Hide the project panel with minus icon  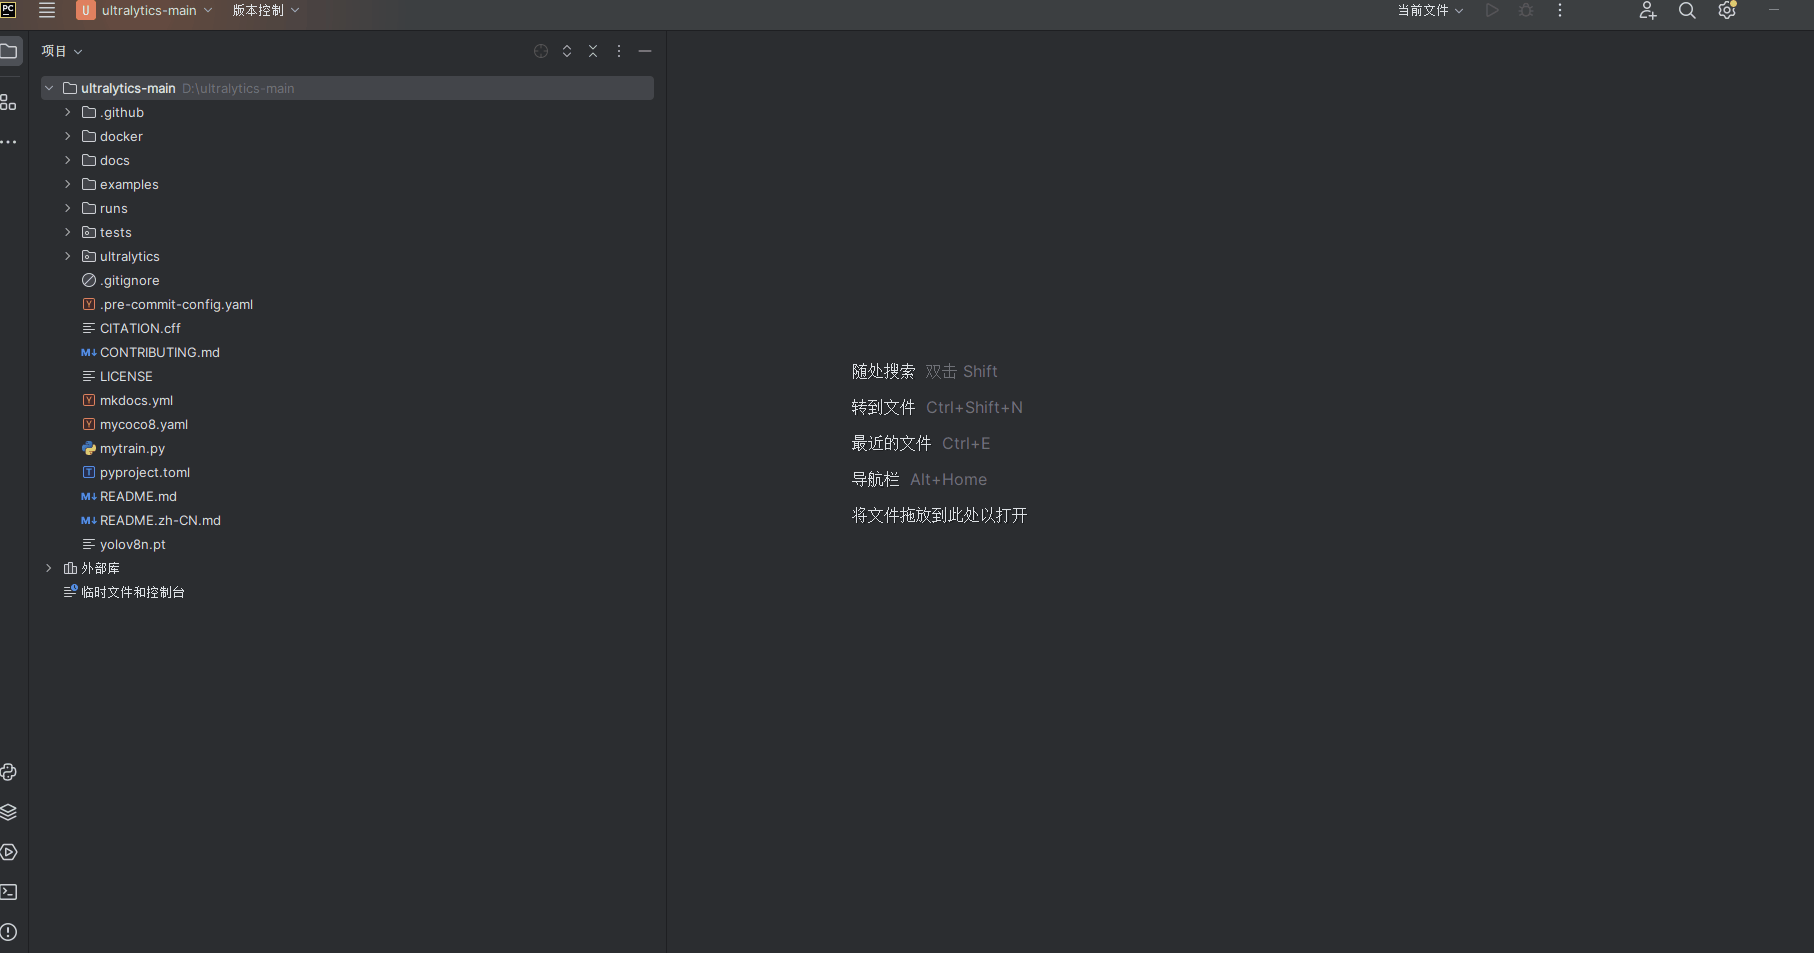point(645,51)
